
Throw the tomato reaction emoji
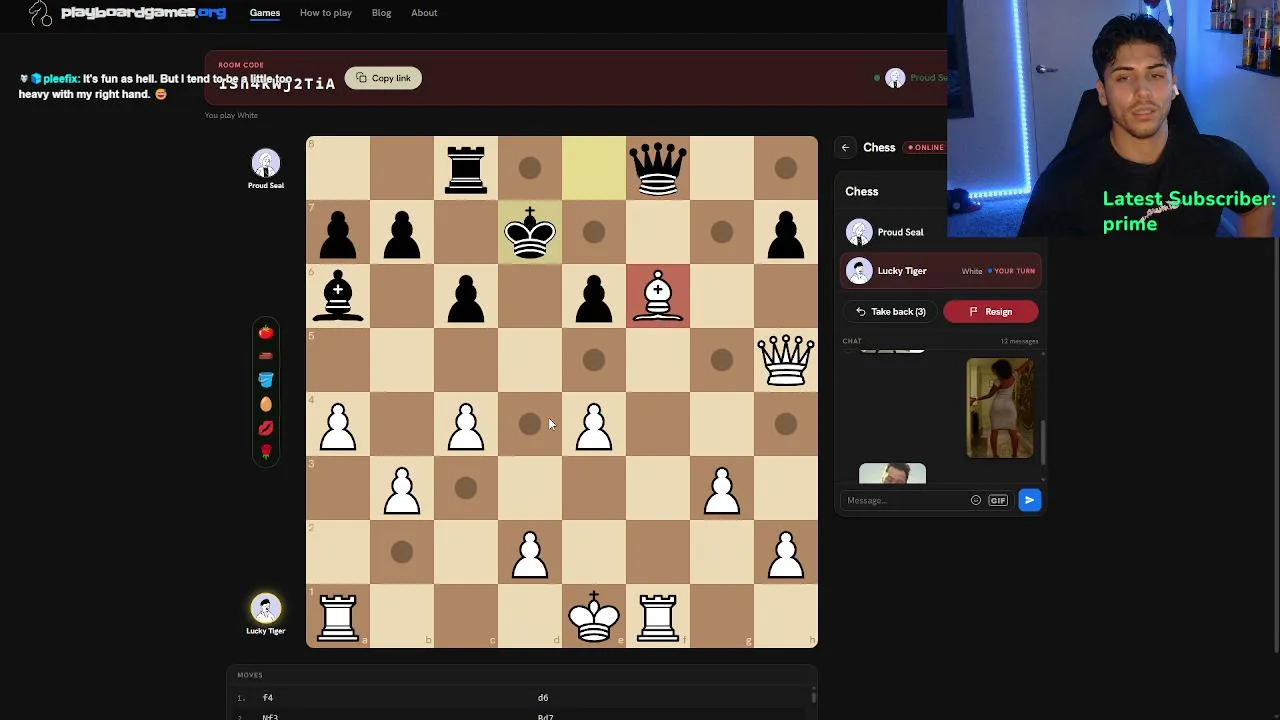[265, 332]
